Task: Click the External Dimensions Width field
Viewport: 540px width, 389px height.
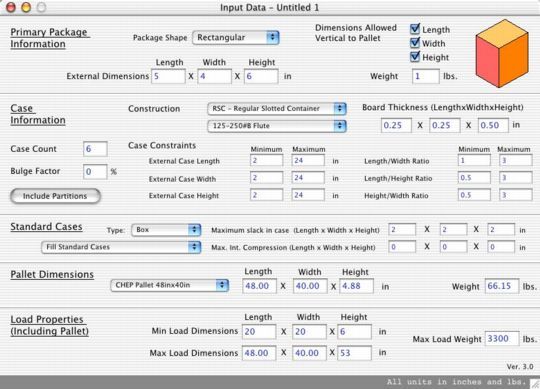Action: (214, 76)
